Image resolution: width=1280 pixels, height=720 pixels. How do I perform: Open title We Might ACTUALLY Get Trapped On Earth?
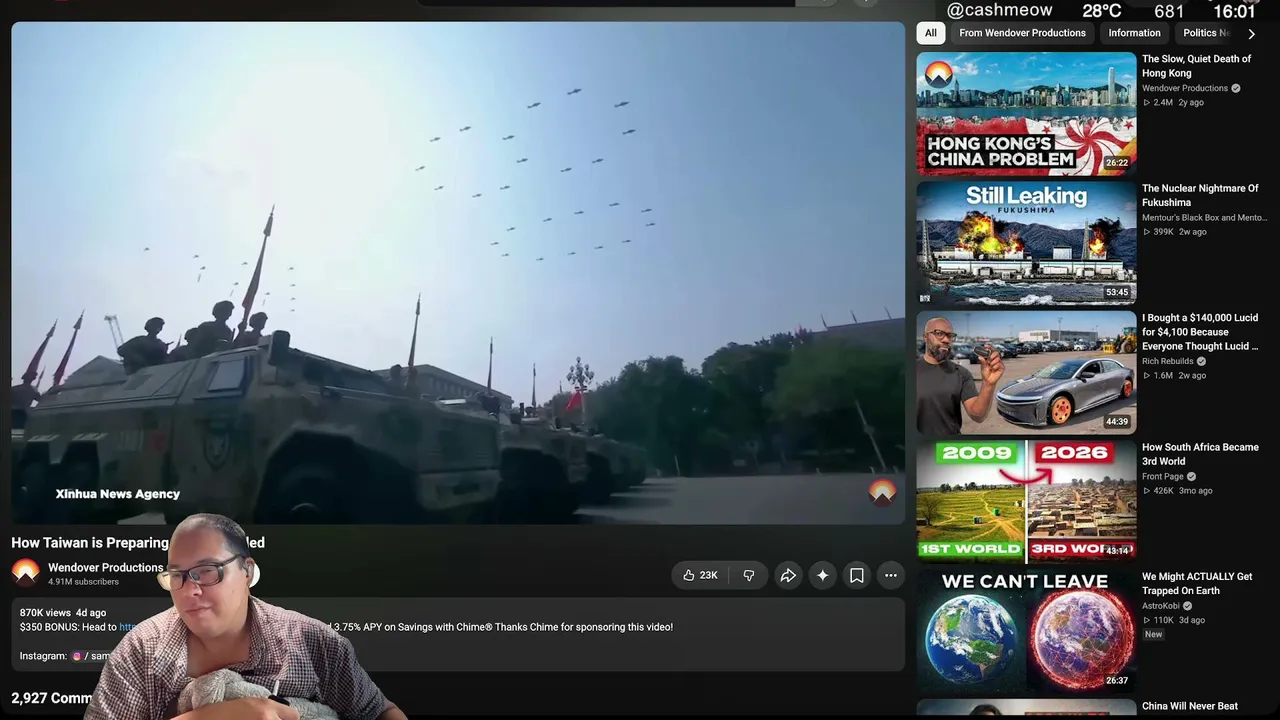tap(1197, 584)
